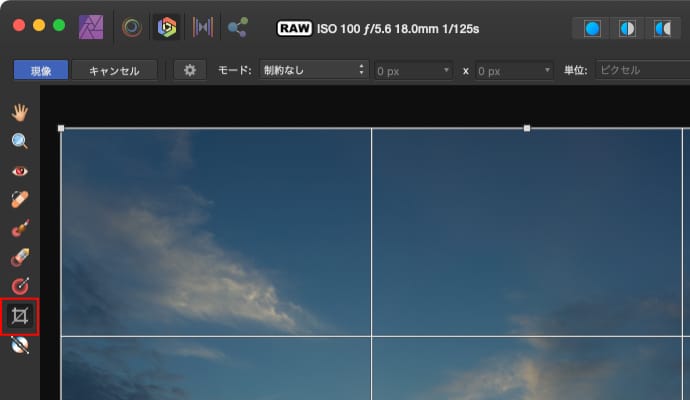Switch to the Liquify persona
The height and width of the screenshot is (400, 690).
131,27
